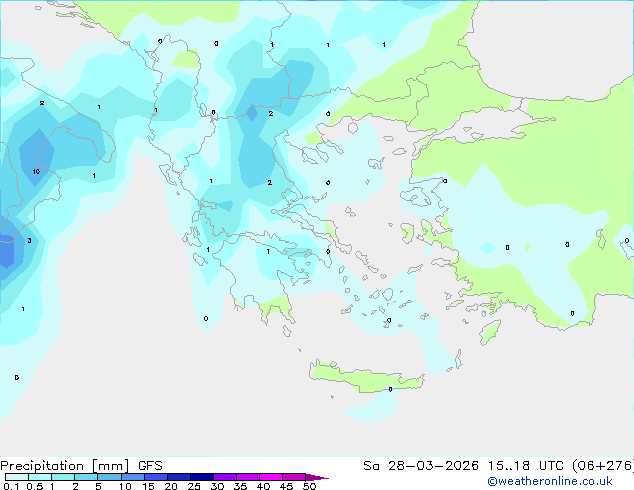The height and width of the screenshot is (490, 634).
Task: Click the 5–10 mm legend color swatch
Action: (109, 477)
